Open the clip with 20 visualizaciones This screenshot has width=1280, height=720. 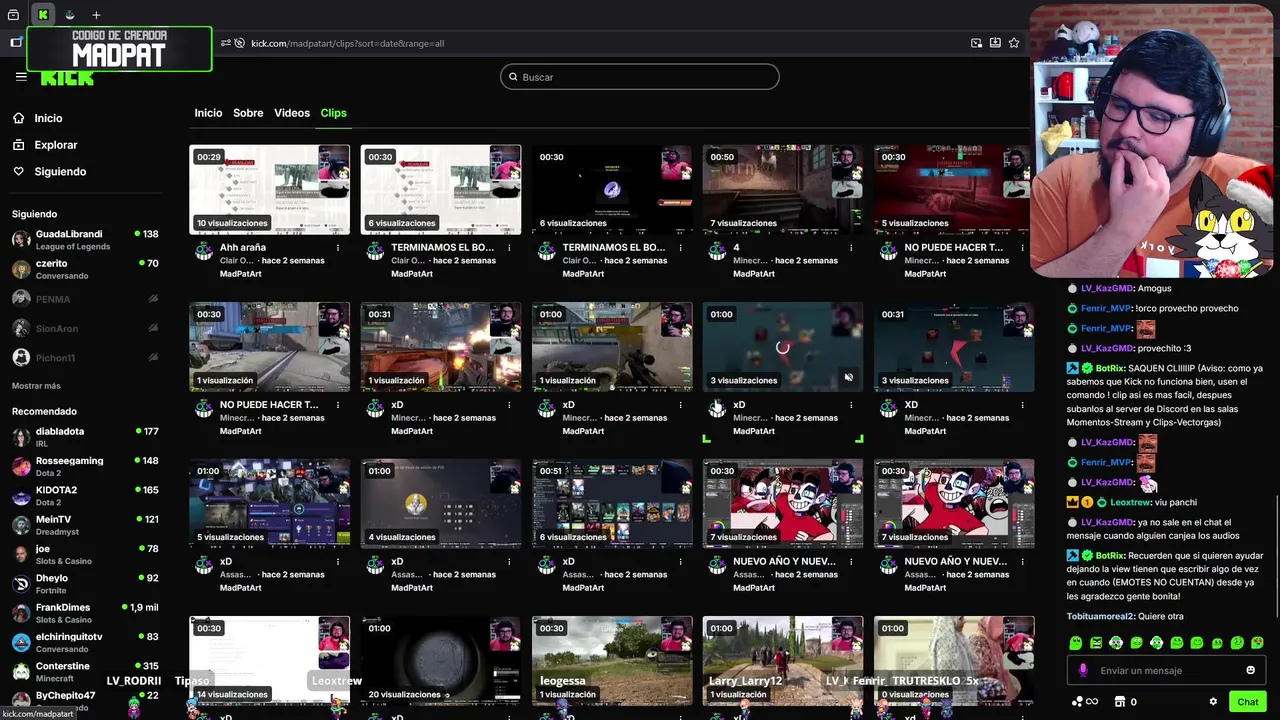(x=441, y=661)
